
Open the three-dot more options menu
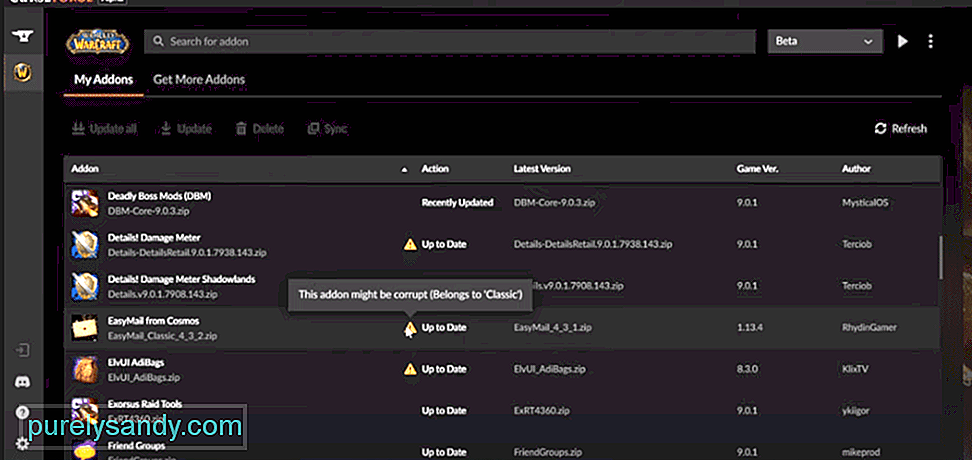[x=930, y=42]
